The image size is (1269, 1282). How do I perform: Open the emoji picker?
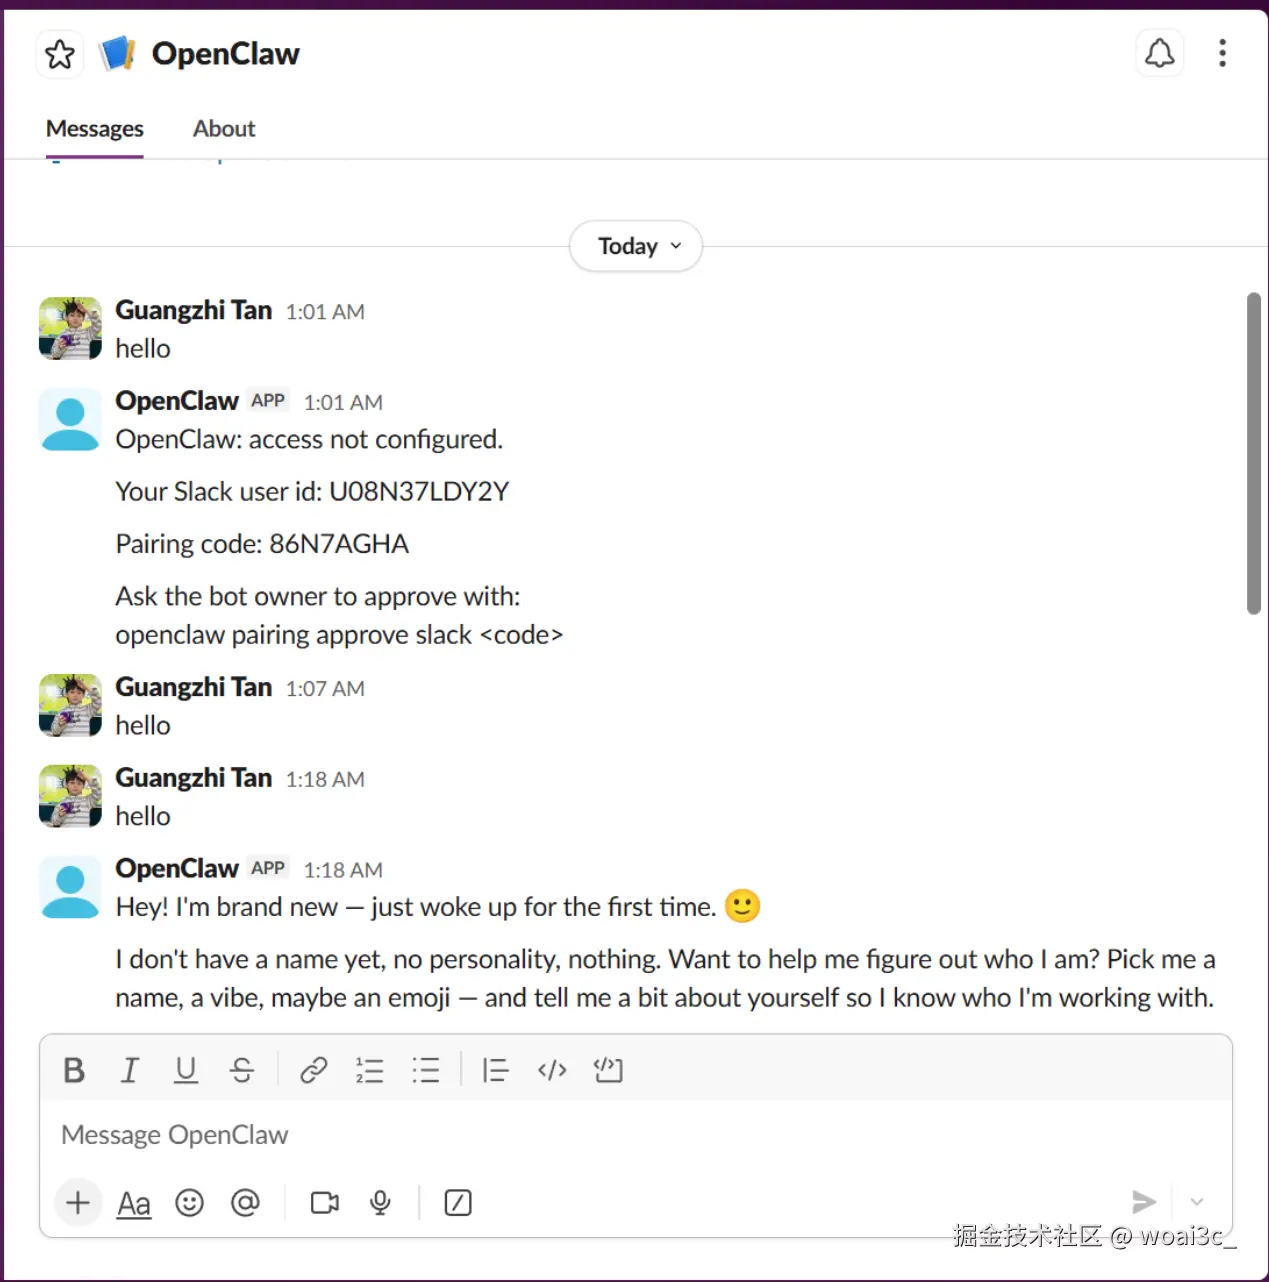(189, 1202)
